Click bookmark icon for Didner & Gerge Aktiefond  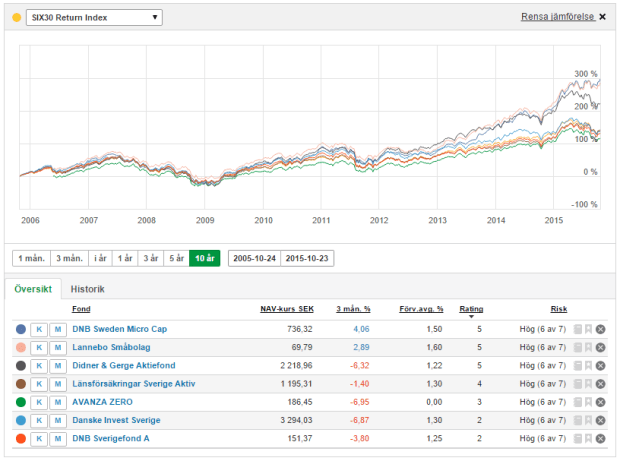pos(589,365)
